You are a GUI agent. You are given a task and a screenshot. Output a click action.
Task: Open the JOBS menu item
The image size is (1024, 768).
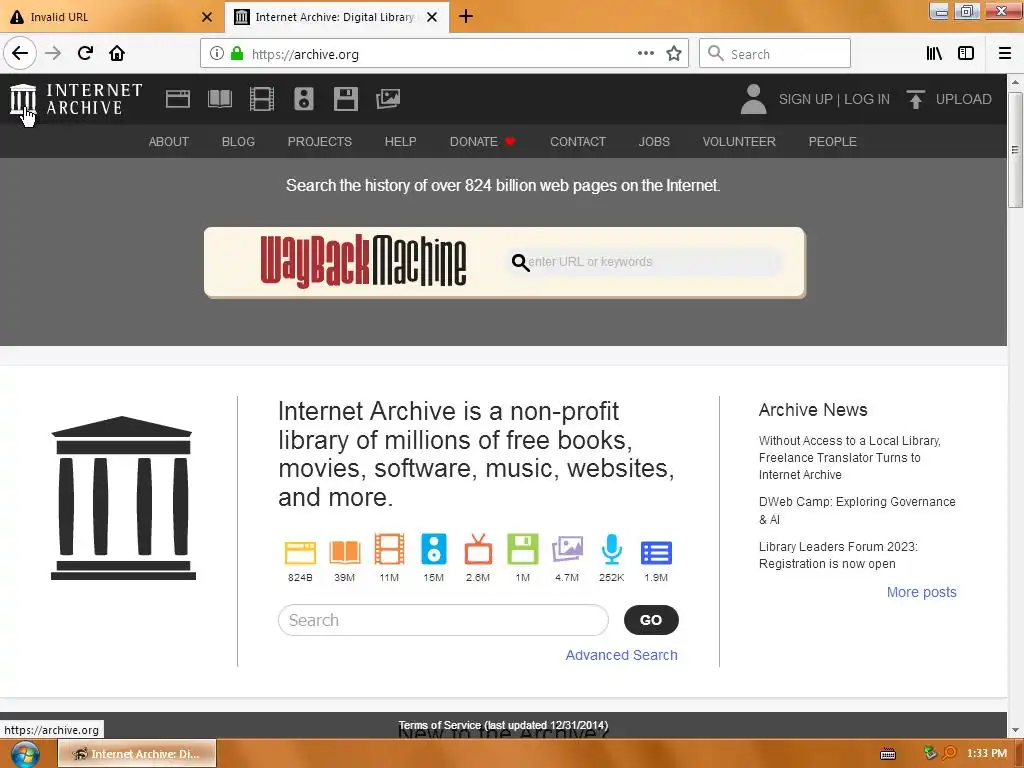tap(654, 142)
